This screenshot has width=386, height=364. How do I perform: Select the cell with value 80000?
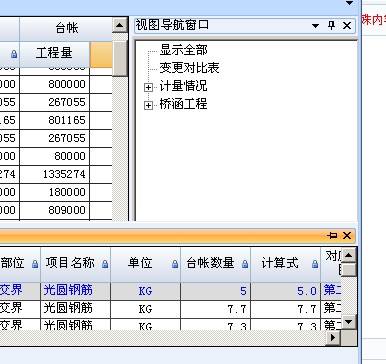54,156
